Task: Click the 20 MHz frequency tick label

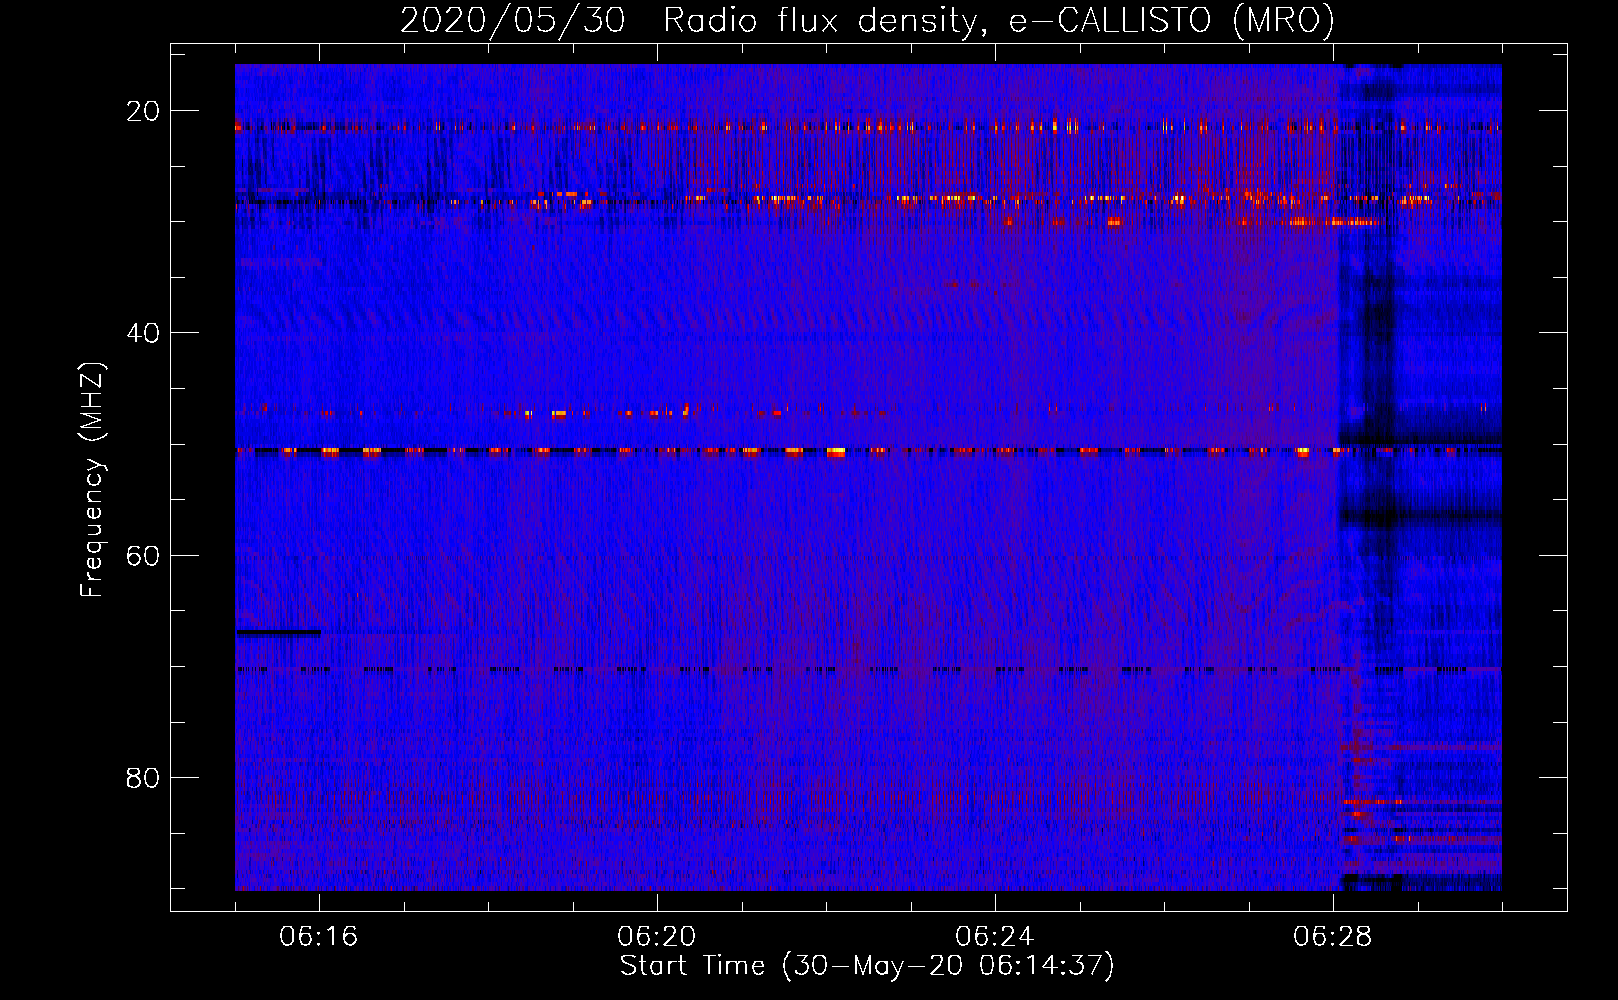Action: (142, 111)
